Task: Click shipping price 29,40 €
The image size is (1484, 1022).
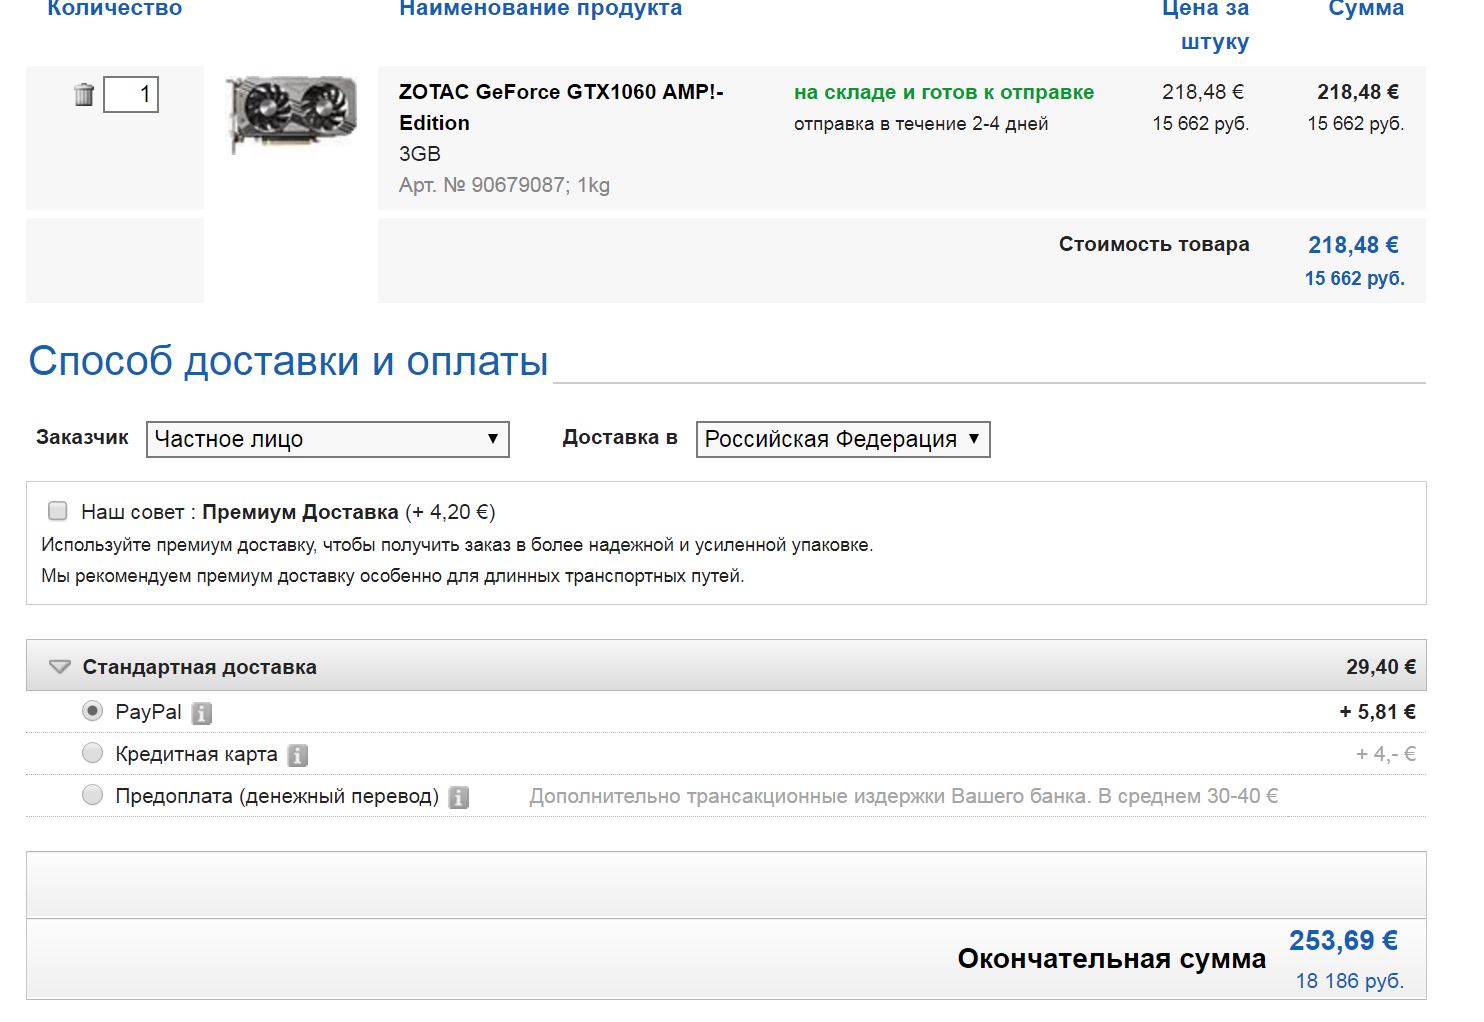Action: pyautogui.click(x=1381, y=667)
